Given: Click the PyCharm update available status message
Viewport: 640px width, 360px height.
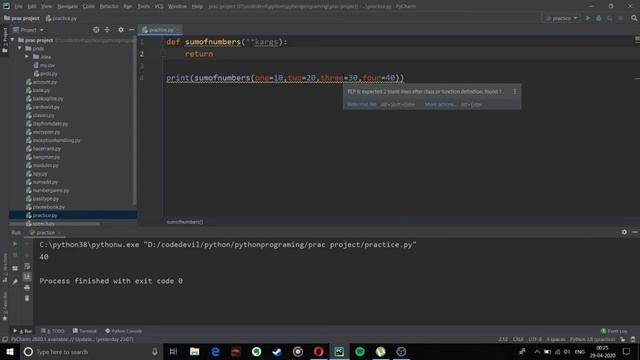Looking at the screenshot, I should [72, 340].
